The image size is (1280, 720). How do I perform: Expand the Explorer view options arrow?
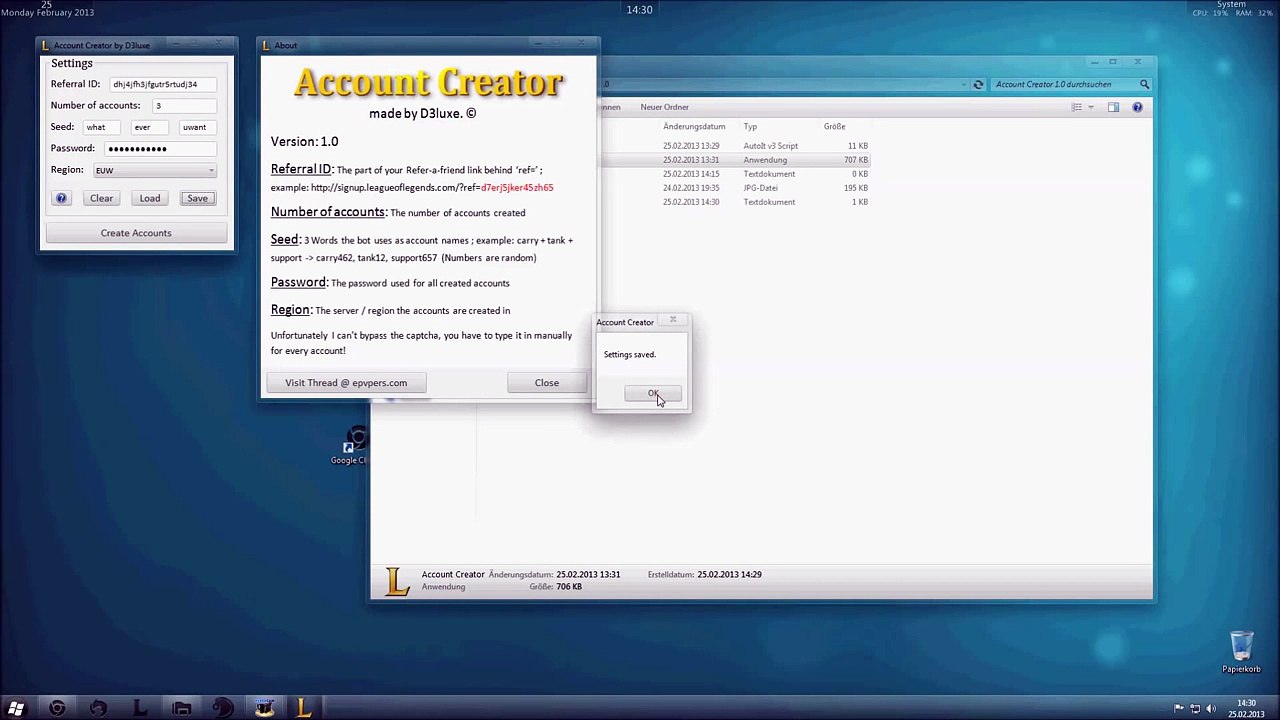pos(1090,107)
